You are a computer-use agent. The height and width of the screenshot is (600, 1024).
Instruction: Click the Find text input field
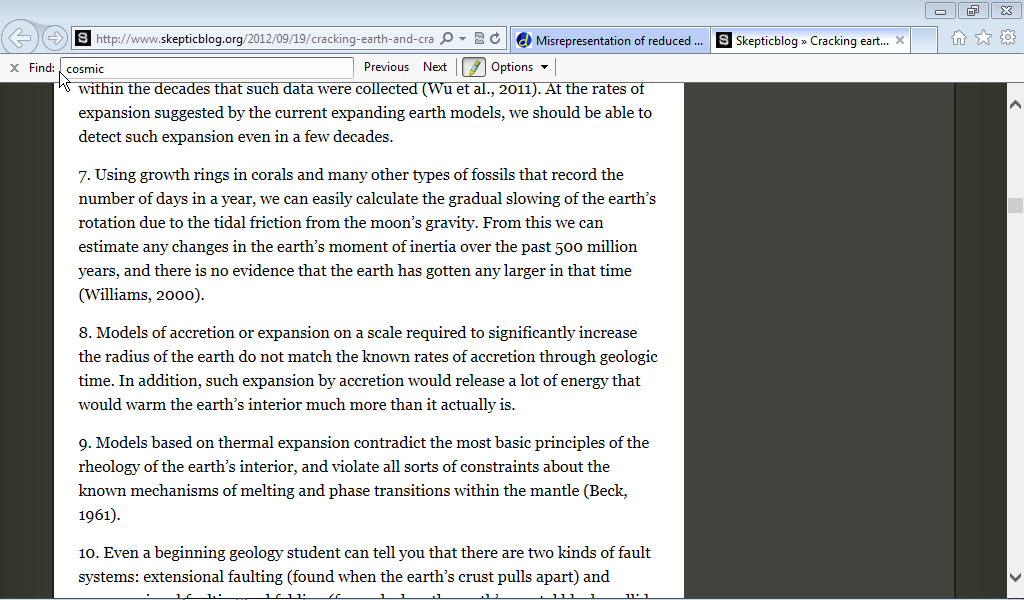(x=206, y=68)
